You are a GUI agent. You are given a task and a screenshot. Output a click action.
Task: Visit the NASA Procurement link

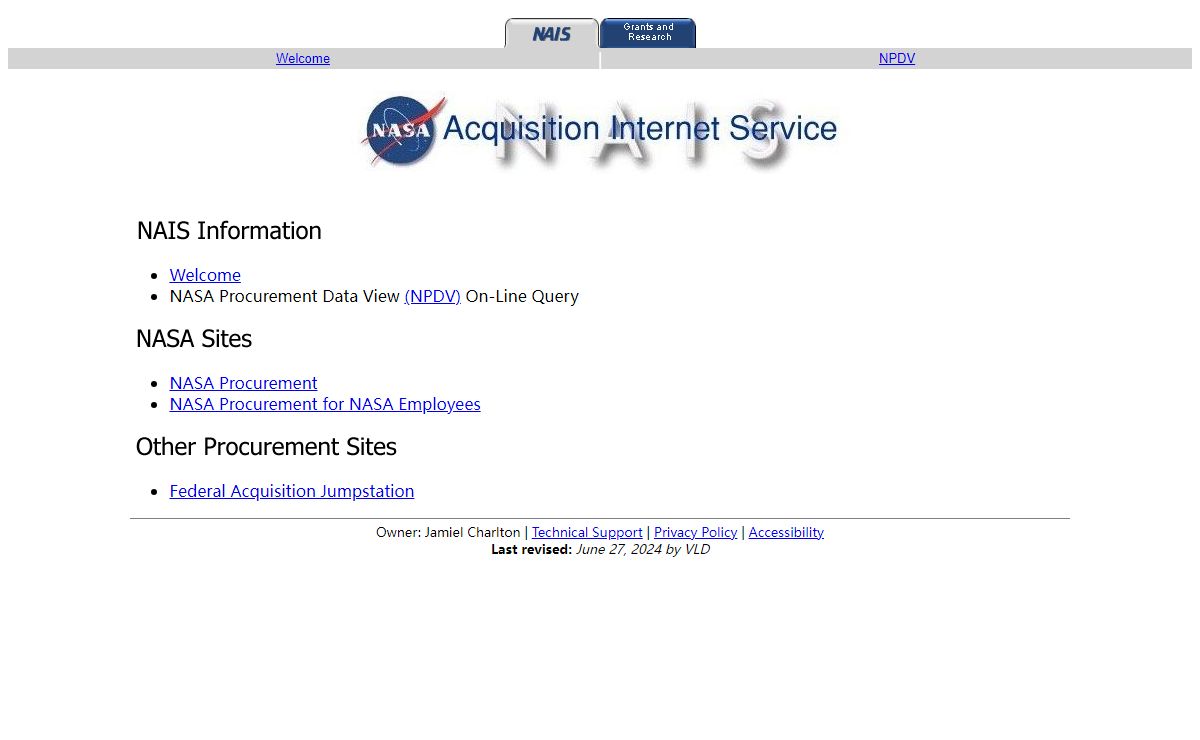click(x=243, y=383)
